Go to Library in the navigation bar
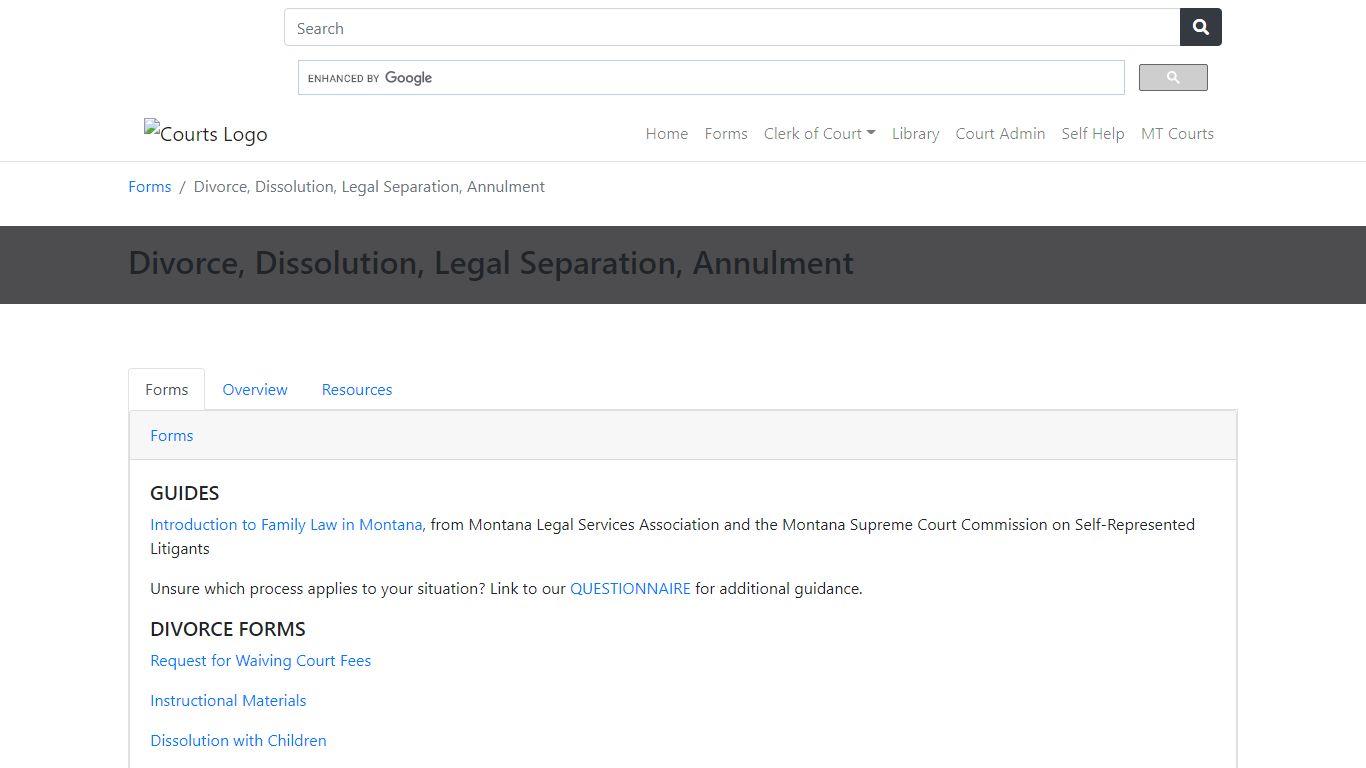 click(x=915, y=133)
